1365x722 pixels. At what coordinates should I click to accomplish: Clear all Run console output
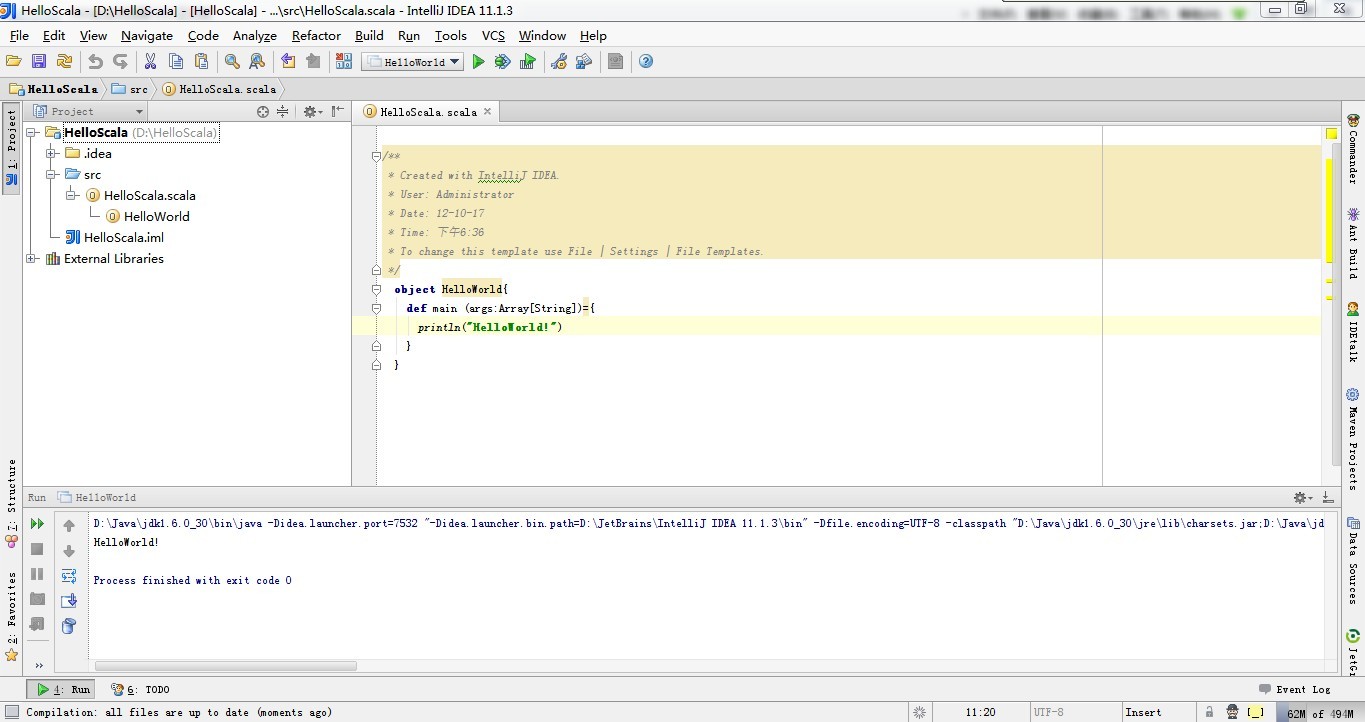pyautogui.click(x=69, y=626)
